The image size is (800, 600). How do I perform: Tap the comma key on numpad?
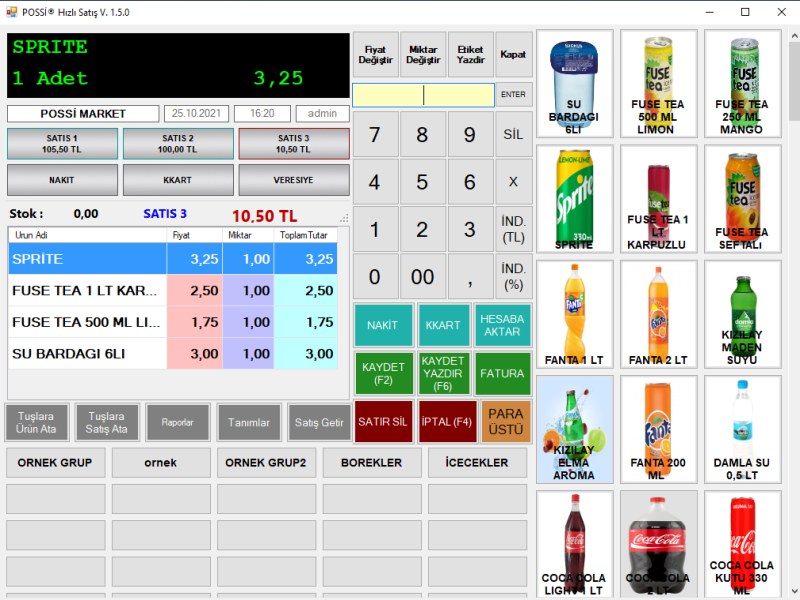click(469, 277)
